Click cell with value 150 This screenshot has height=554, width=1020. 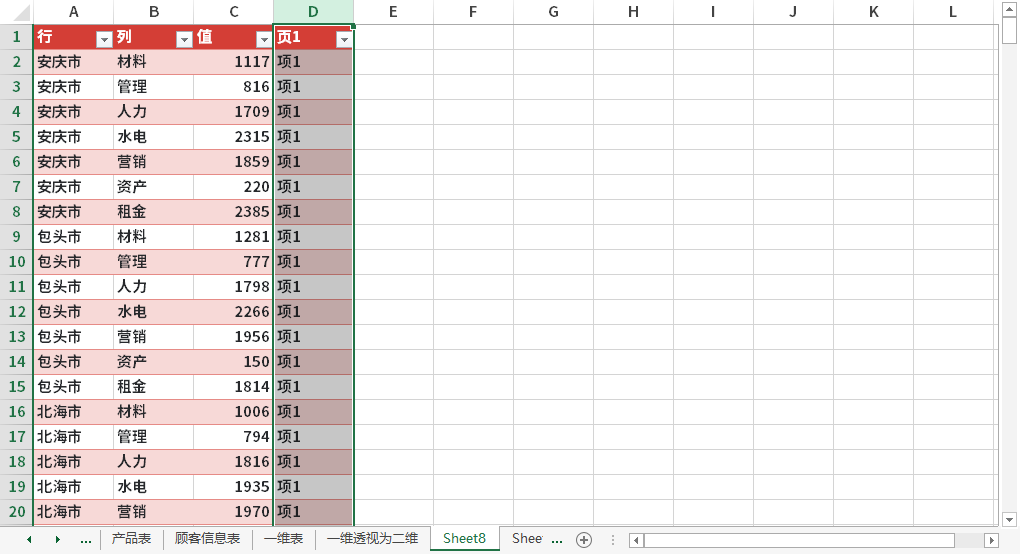(x=234, y=362)
